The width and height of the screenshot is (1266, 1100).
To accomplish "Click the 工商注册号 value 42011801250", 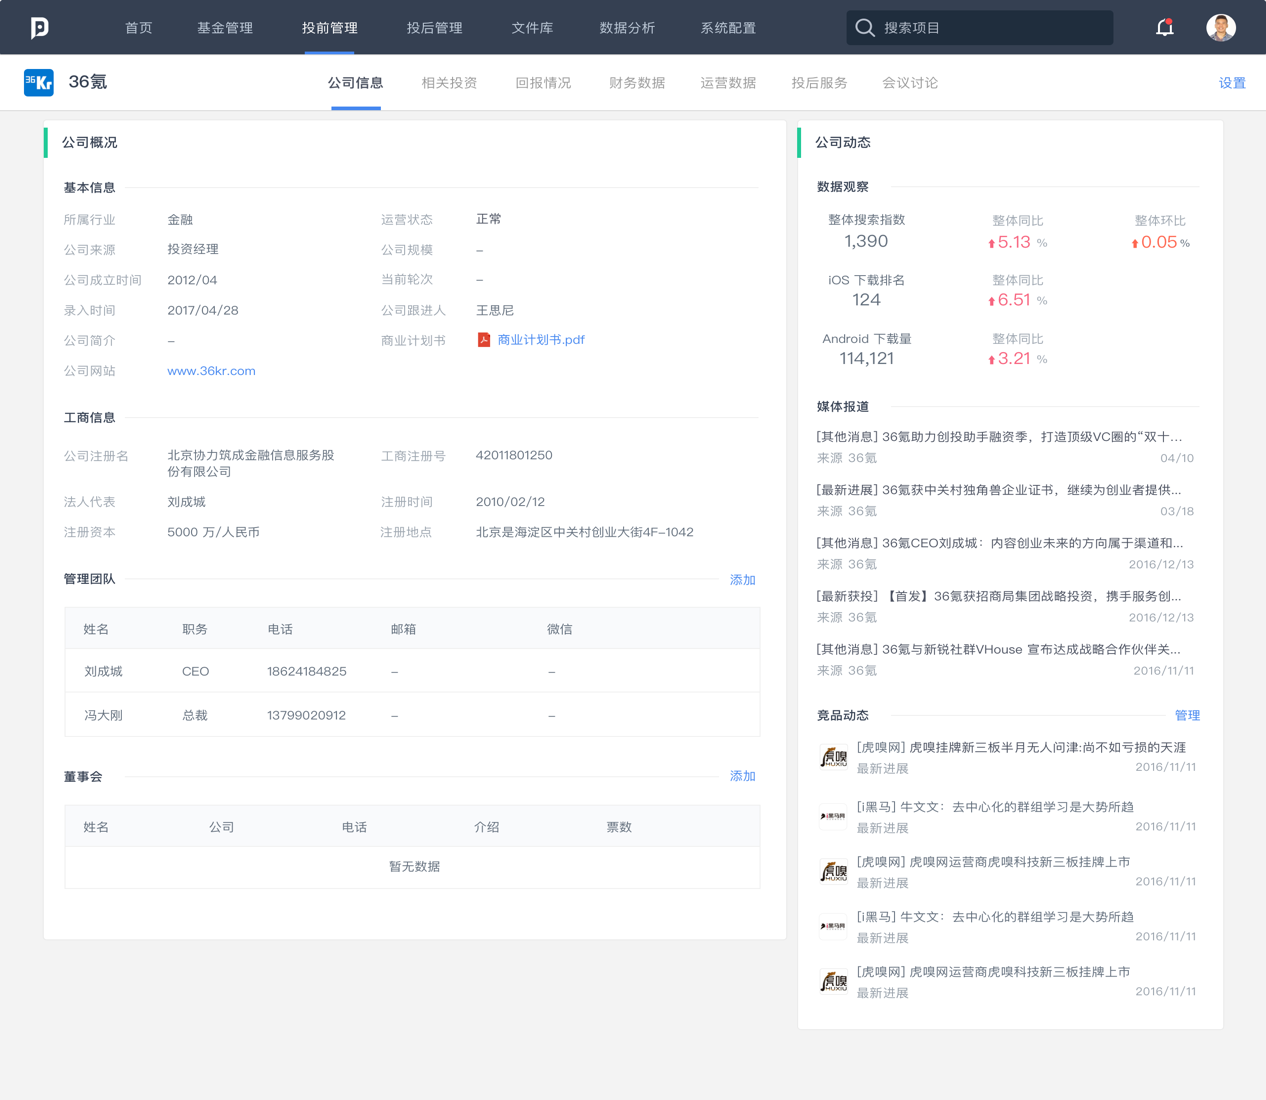I will tap(514, 455).
